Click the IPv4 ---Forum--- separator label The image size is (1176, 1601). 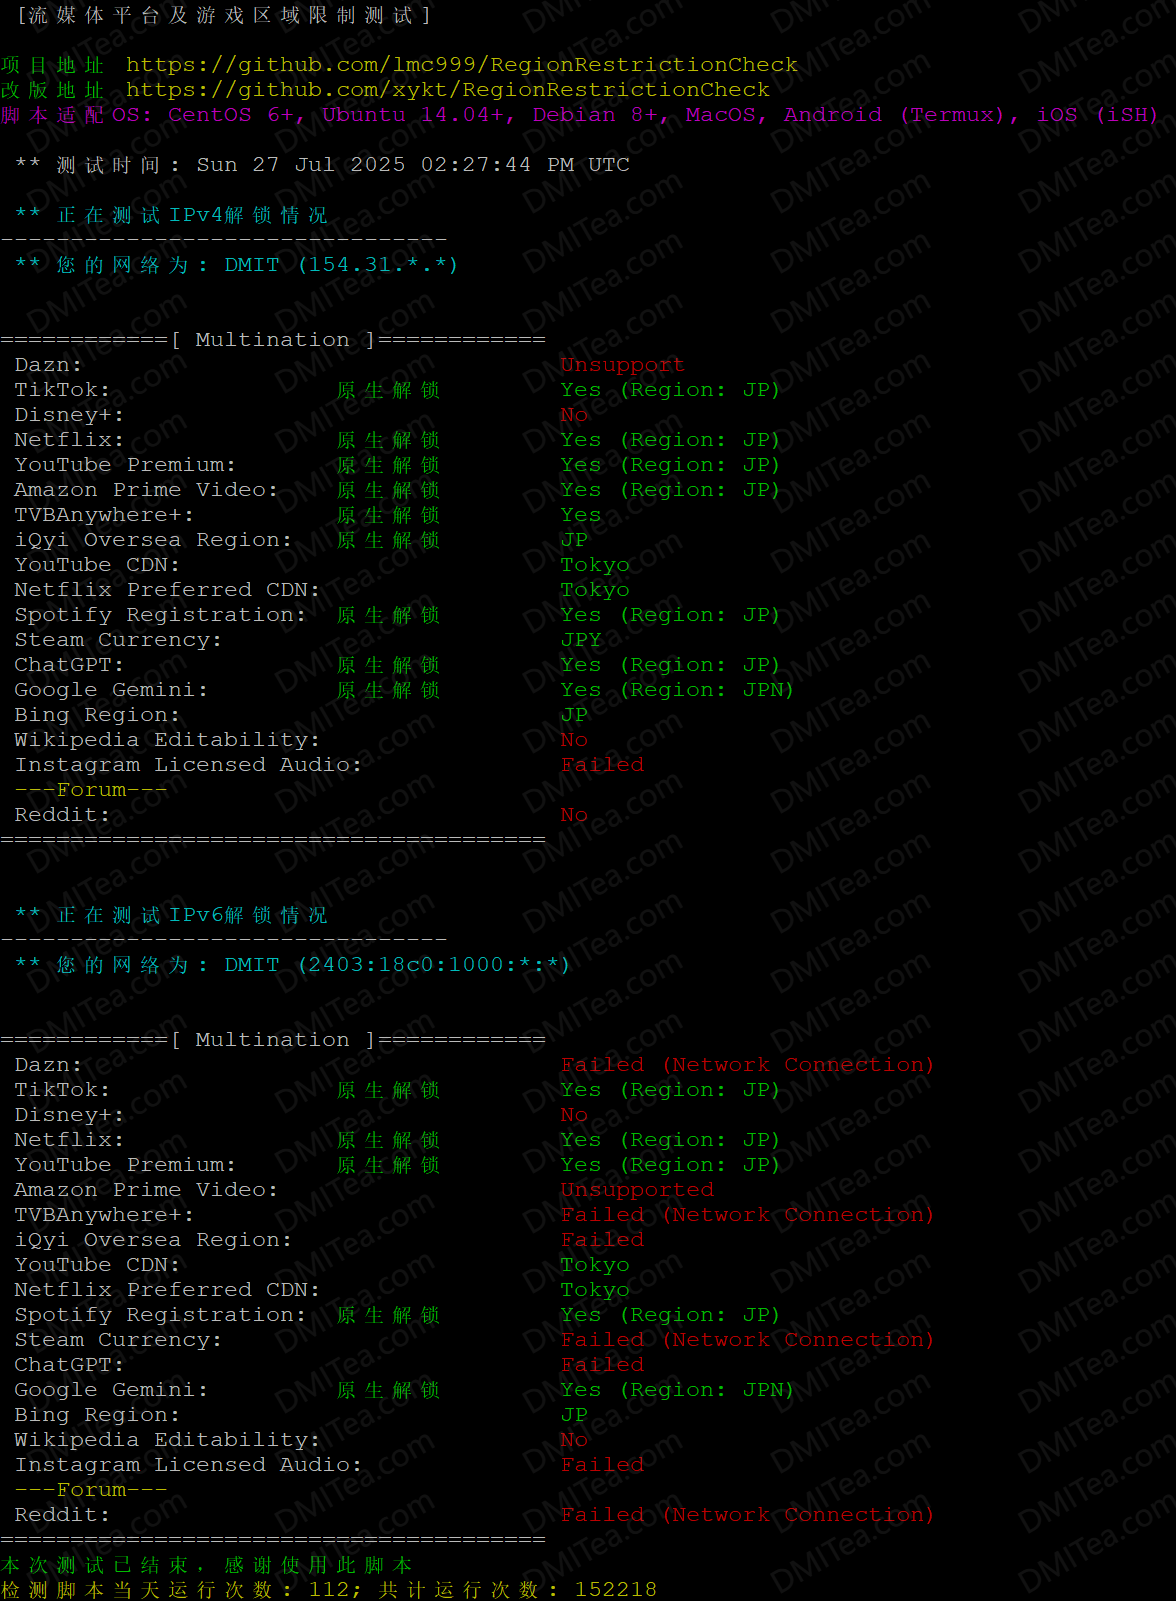(91, 790)
